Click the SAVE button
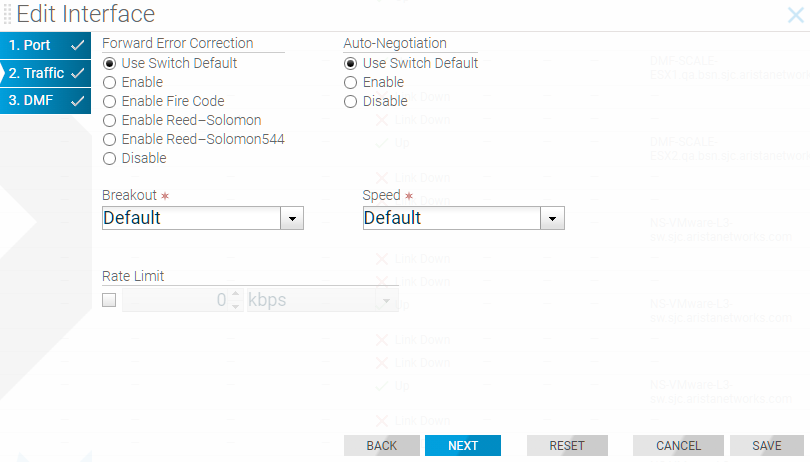Screen dimensions: 810x462 (767, 445)
